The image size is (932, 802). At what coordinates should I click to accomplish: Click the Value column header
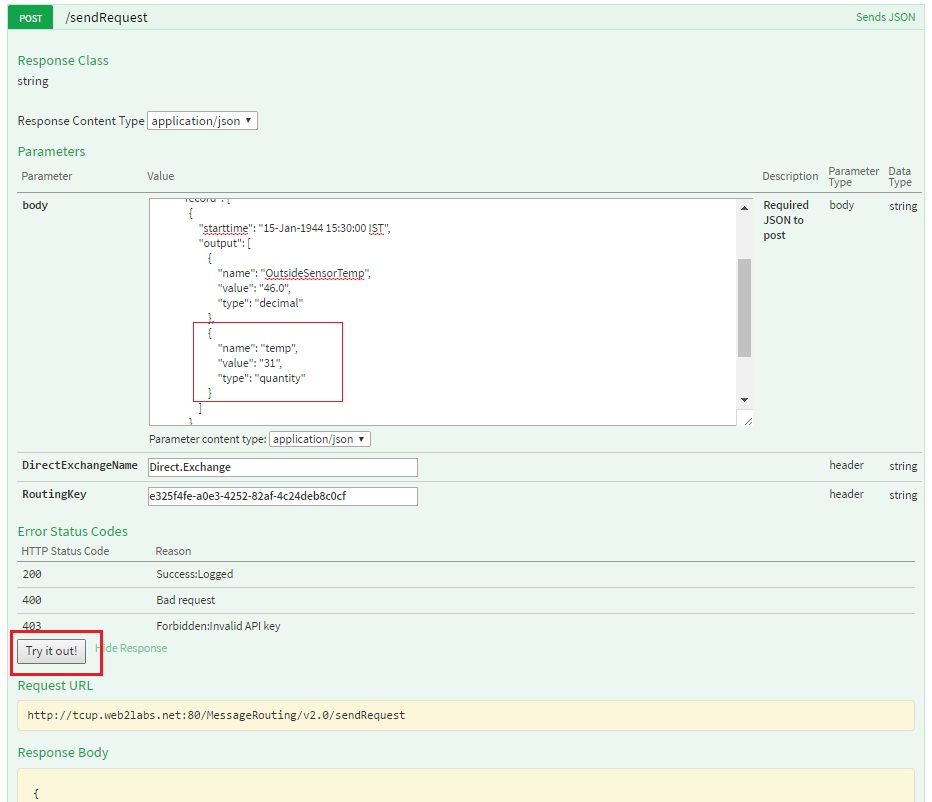tap(160, 176)
